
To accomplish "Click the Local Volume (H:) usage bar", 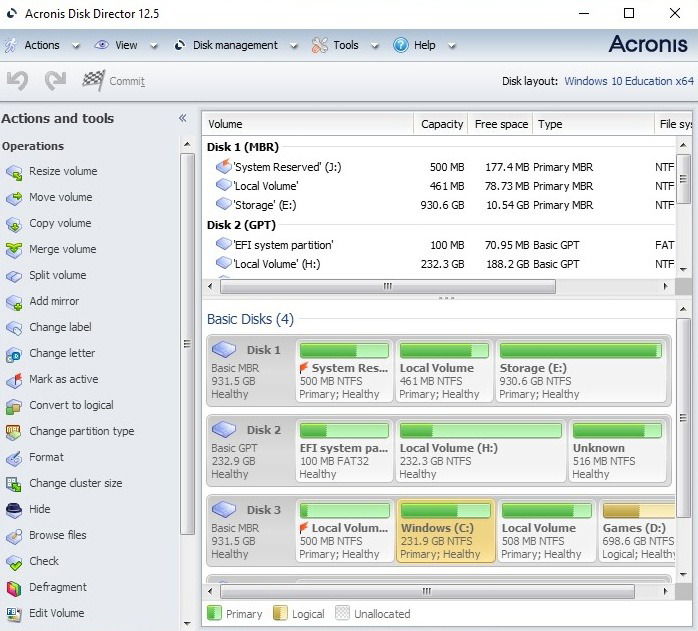I will click(481, 431).
